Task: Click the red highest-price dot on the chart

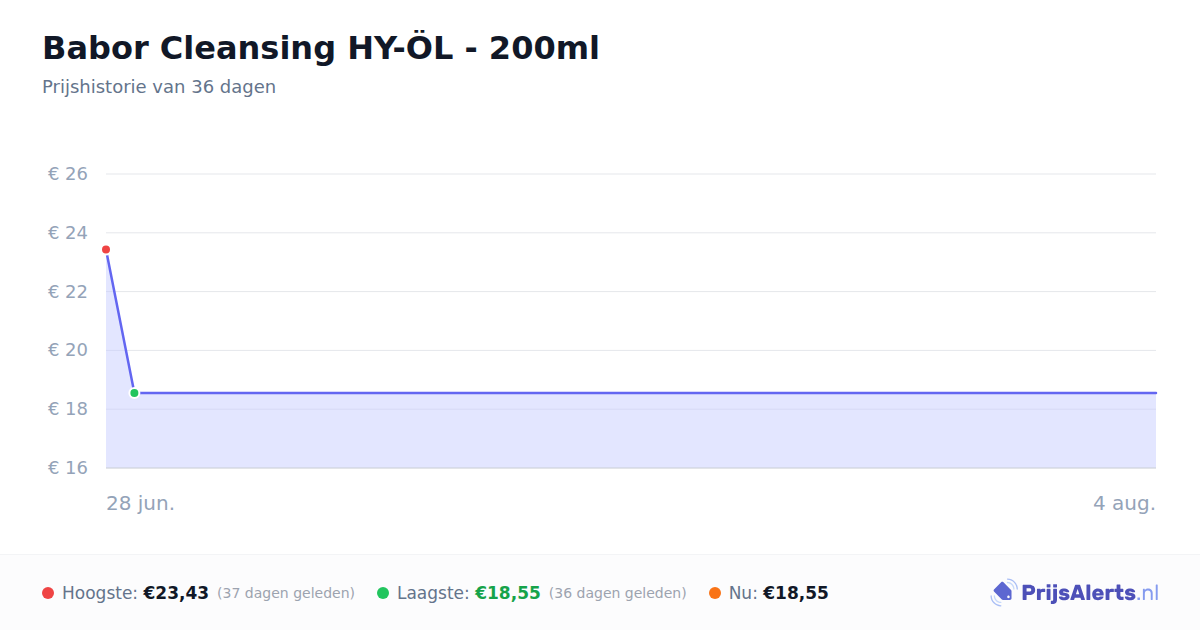Action: pyautogui.click(x=106, y=249)
